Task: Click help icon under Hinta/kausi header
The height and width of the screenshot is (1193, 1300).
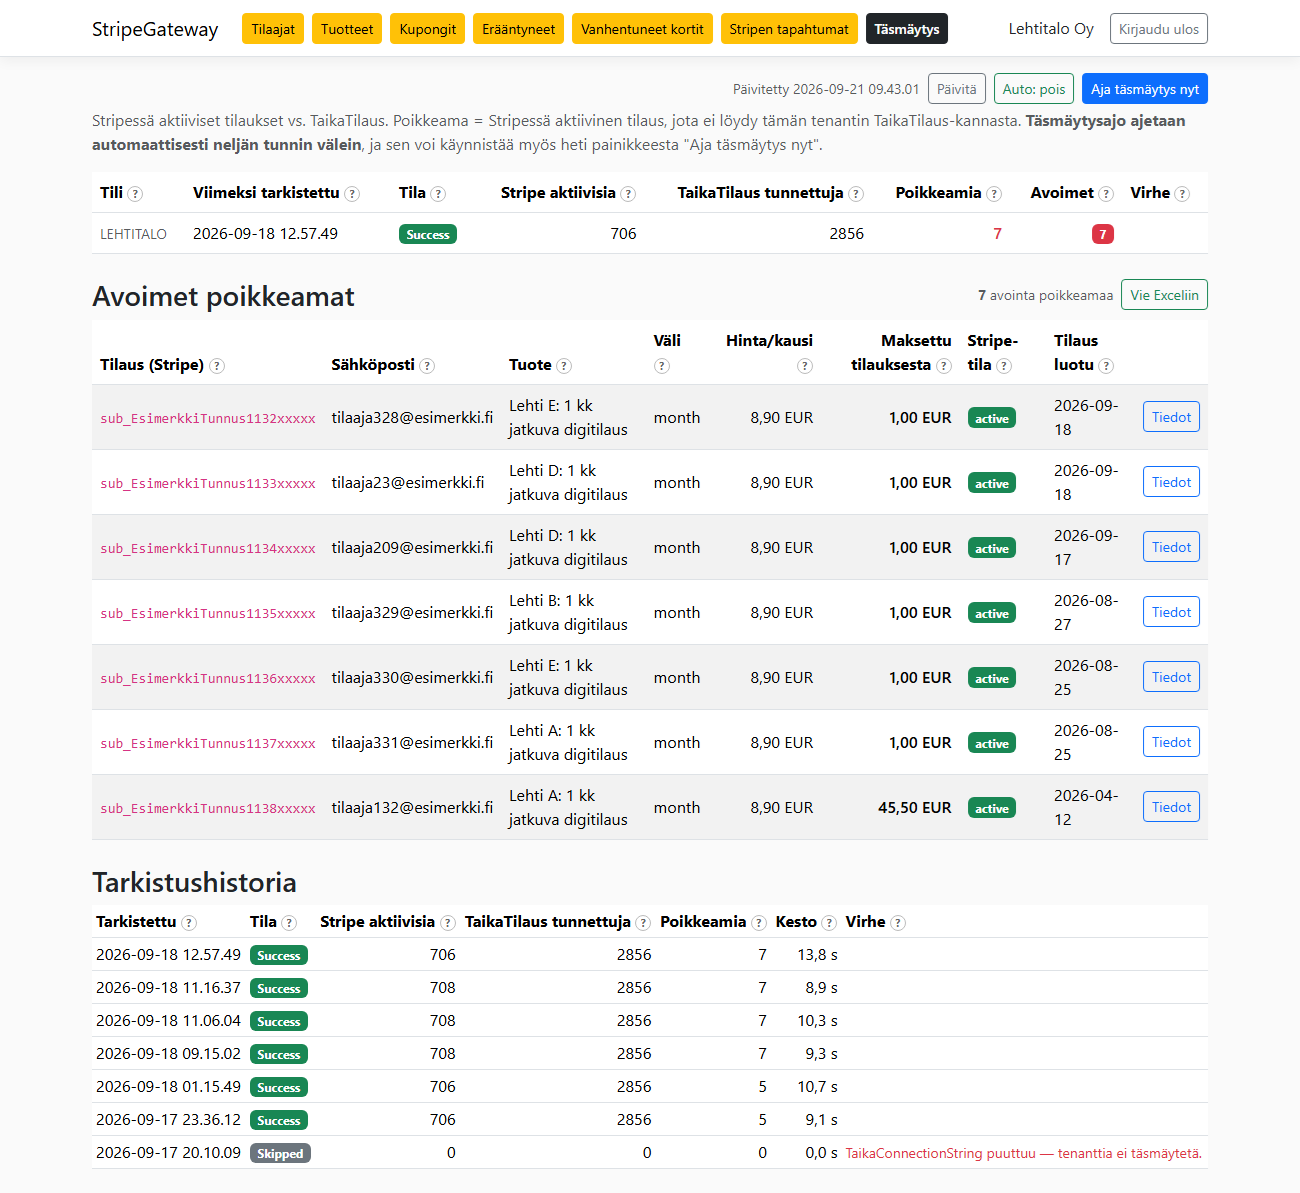Action: [805, 366]
